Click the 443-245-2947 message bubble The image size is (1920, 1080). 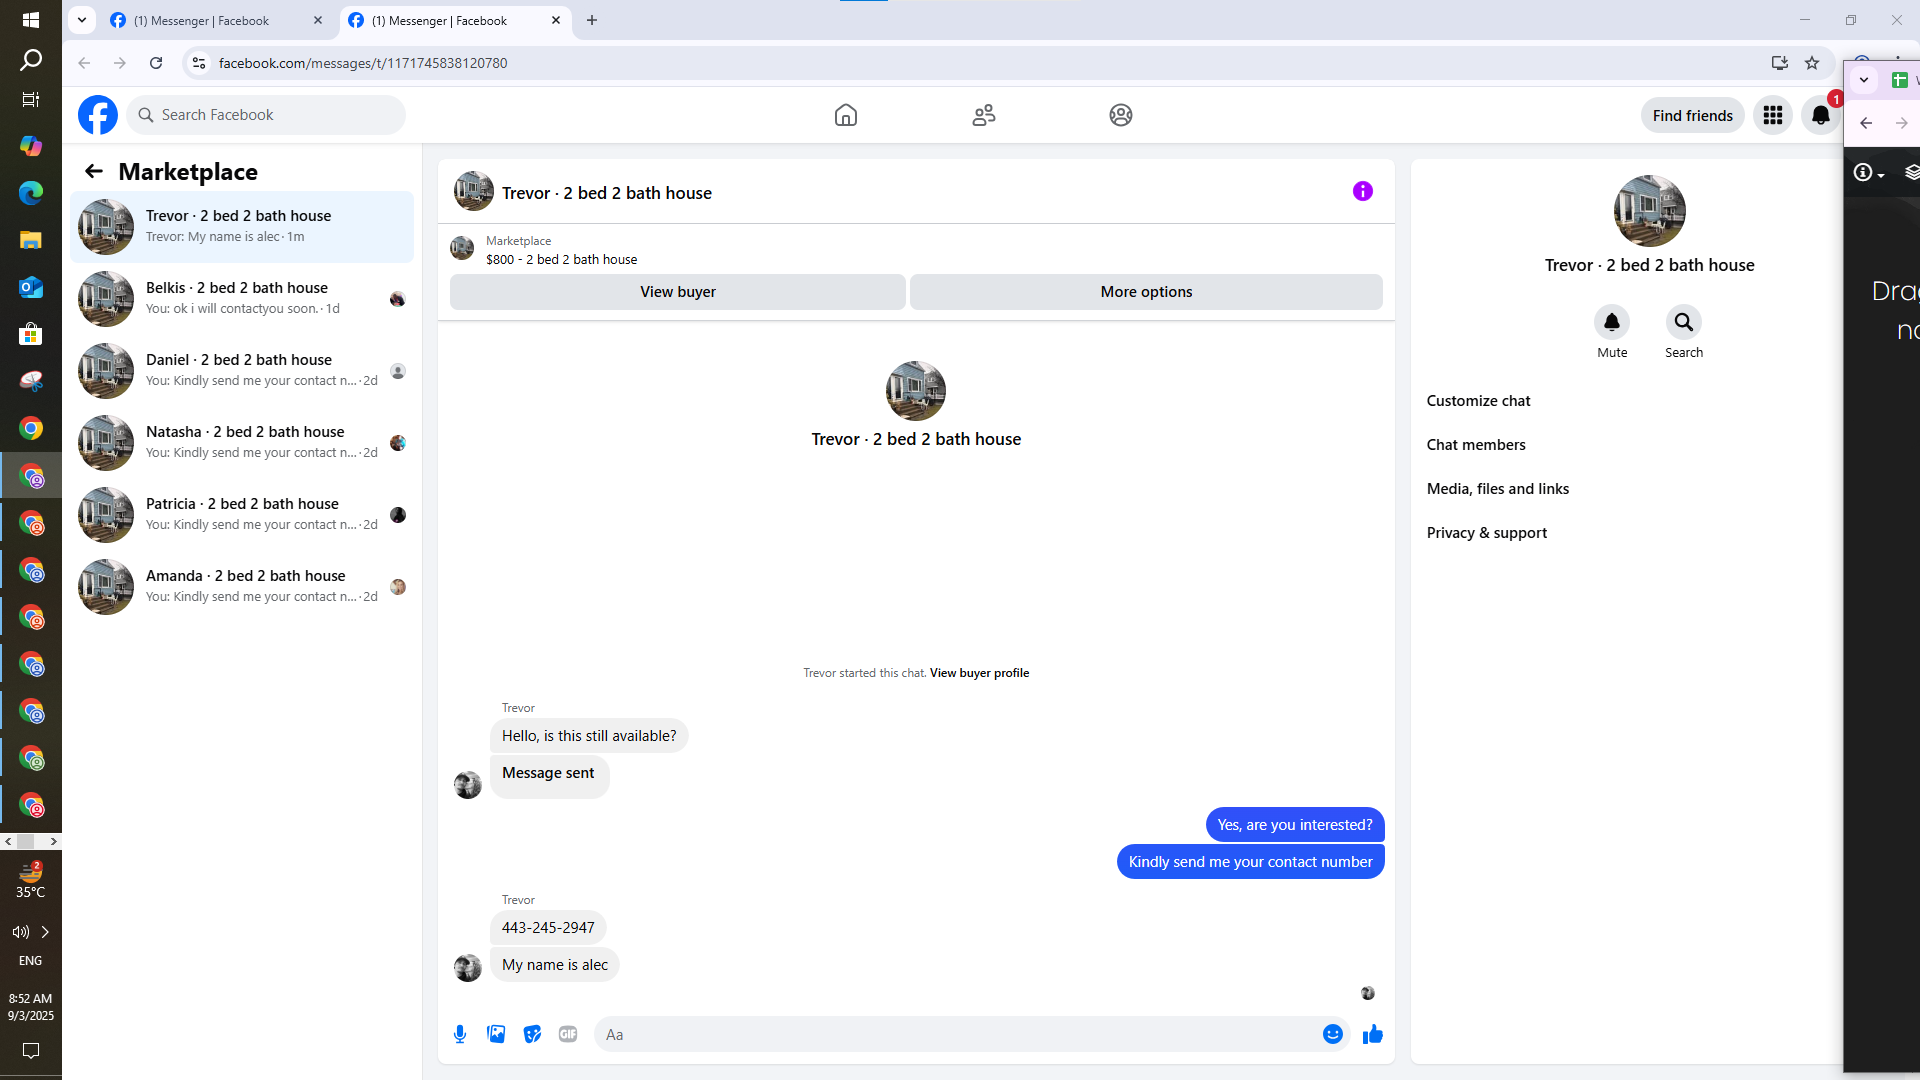coord(548,928)
